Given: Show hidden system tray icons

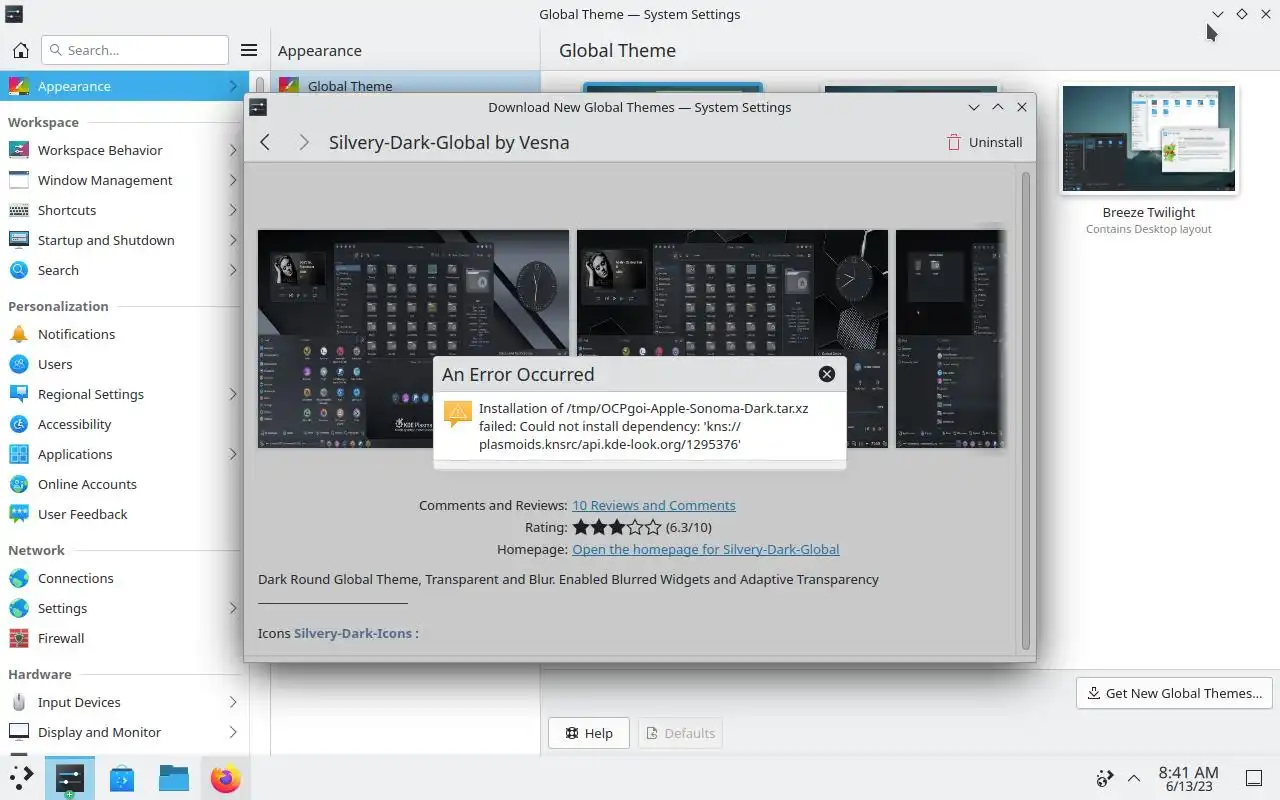Looking at the screenshot, I should coord(1134,778).
